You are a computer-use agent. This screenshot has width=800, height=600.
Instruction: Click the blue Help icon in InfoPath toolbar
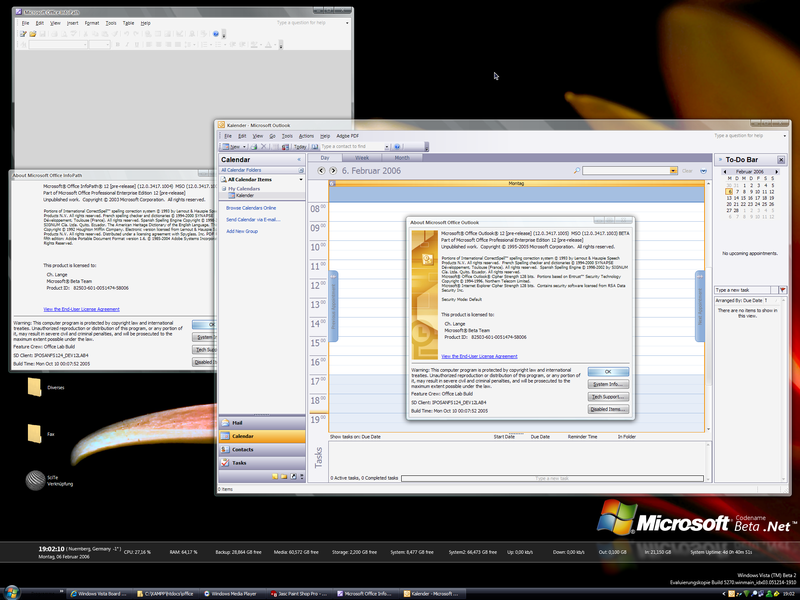215,33
